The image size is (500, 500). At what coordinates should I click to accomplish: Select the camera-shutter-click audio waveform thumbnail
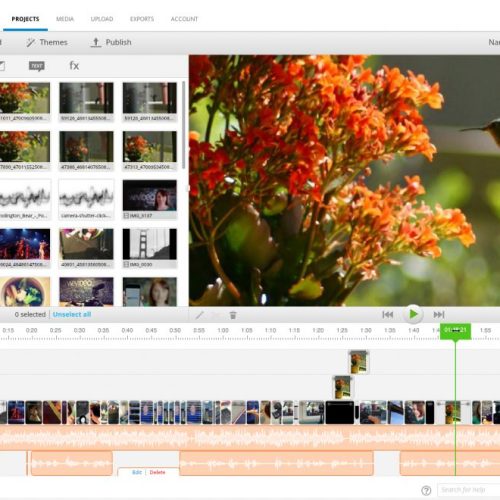[86, 199]
